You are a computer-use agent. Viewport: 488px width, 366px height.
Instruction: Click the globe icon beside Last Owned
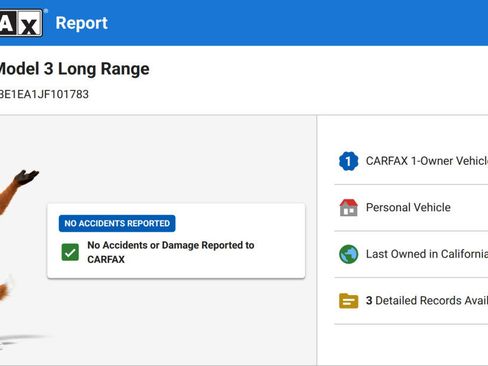[x=348, y=254]
